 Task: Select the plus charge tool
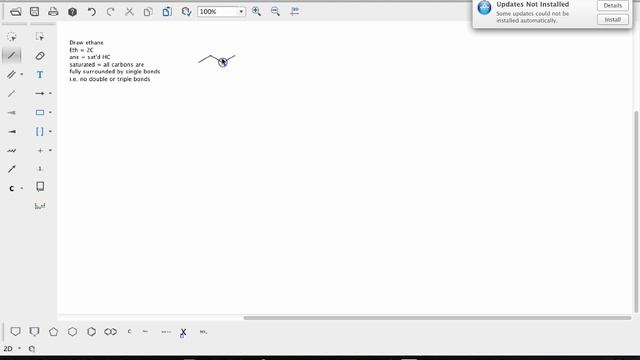pos(40,151)
